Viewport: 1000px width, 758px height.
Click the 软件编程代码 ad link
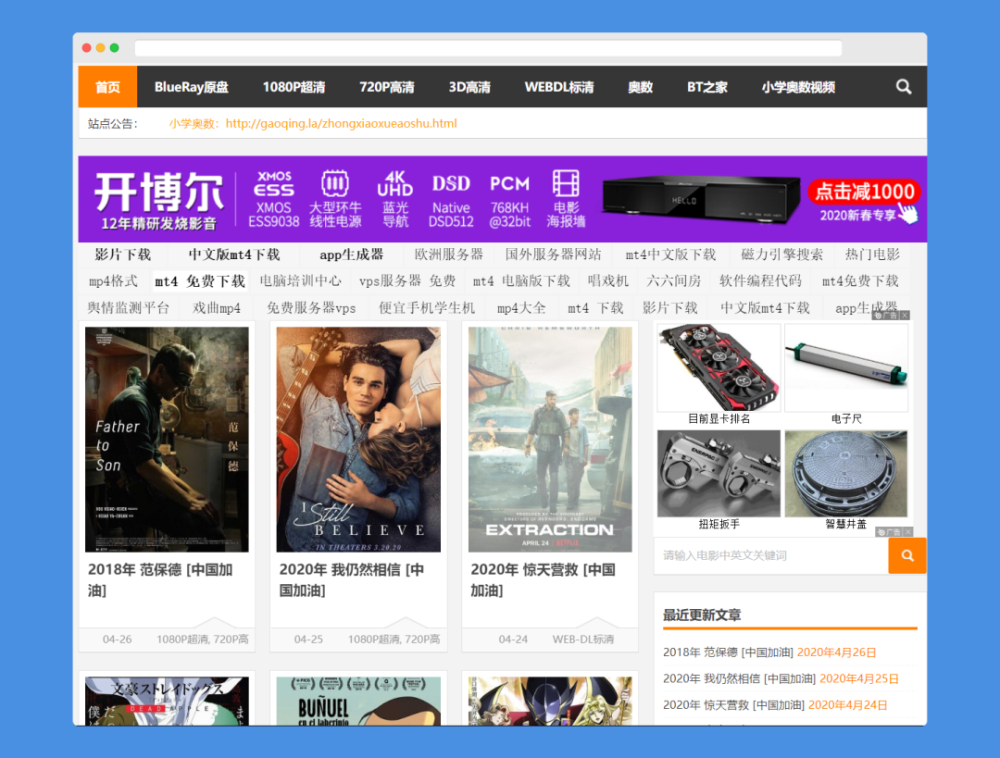[760, 281]
